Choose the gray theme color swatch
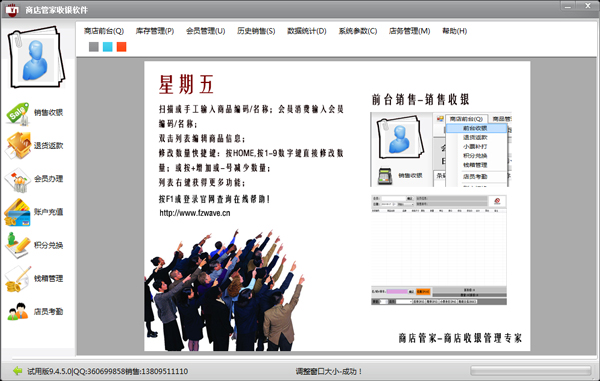This screenshot has width=600, height=381. click(94, 47)
